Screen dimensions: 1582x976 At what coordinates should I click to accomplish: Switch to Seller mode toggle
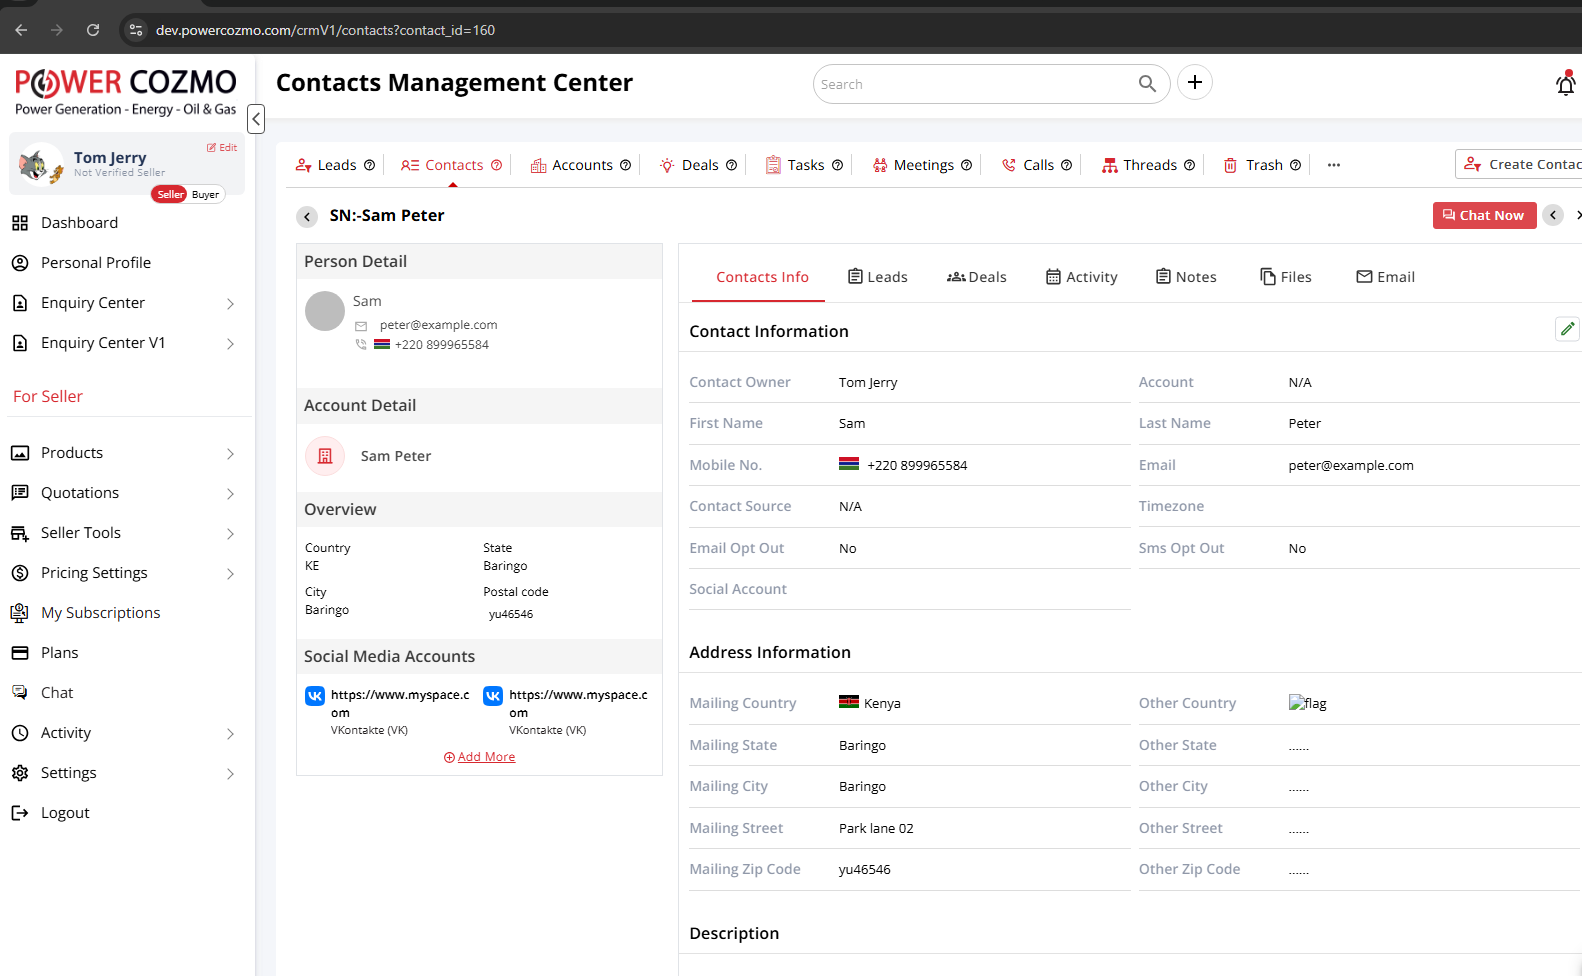[x=170, y=195]
